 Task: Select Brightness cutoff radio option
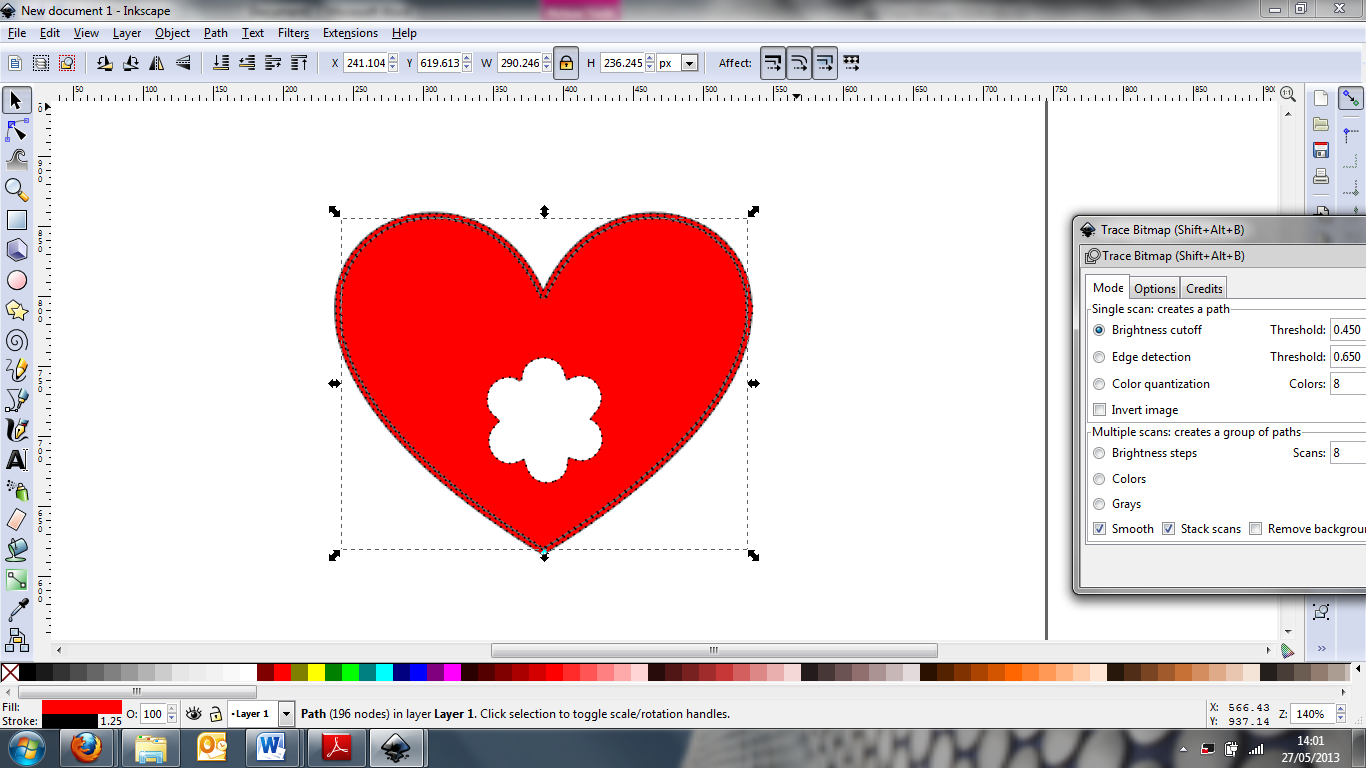[x=1100, y=330]
